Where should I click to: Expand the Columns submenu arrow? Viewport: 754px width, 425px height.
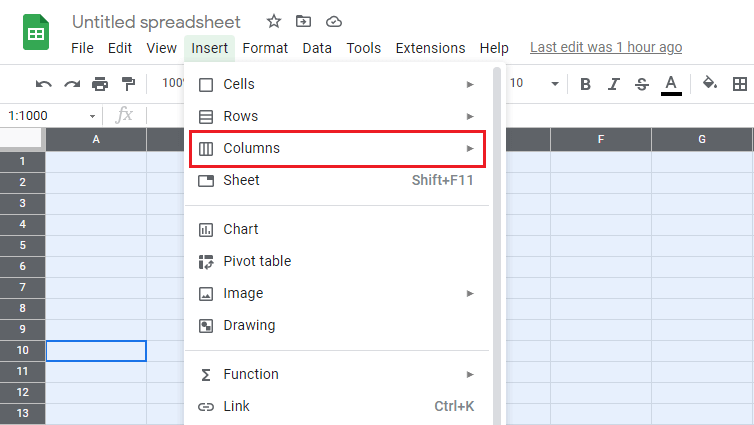point(470,149)
